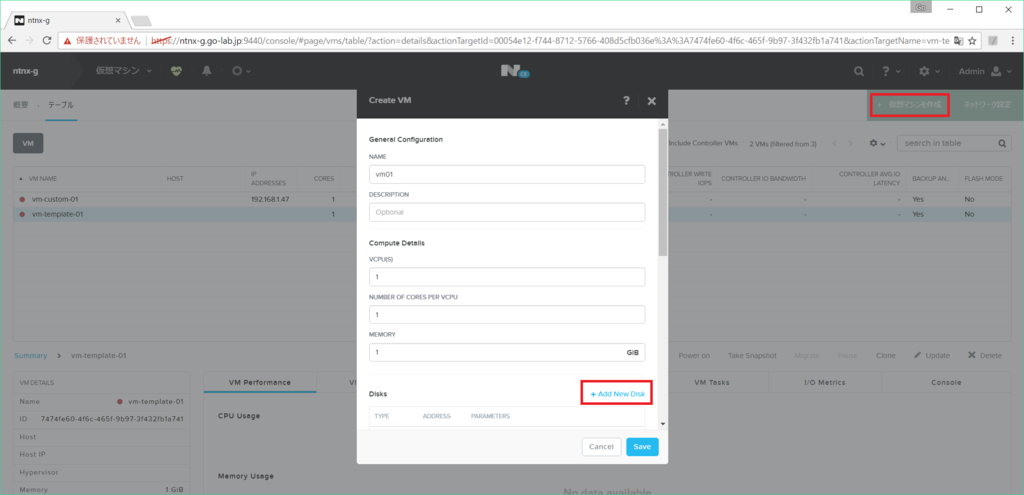Viewport: 1024px width, 495px height.
Task: Go to the previous table page arrow
Action: click(x=835, y=143)
